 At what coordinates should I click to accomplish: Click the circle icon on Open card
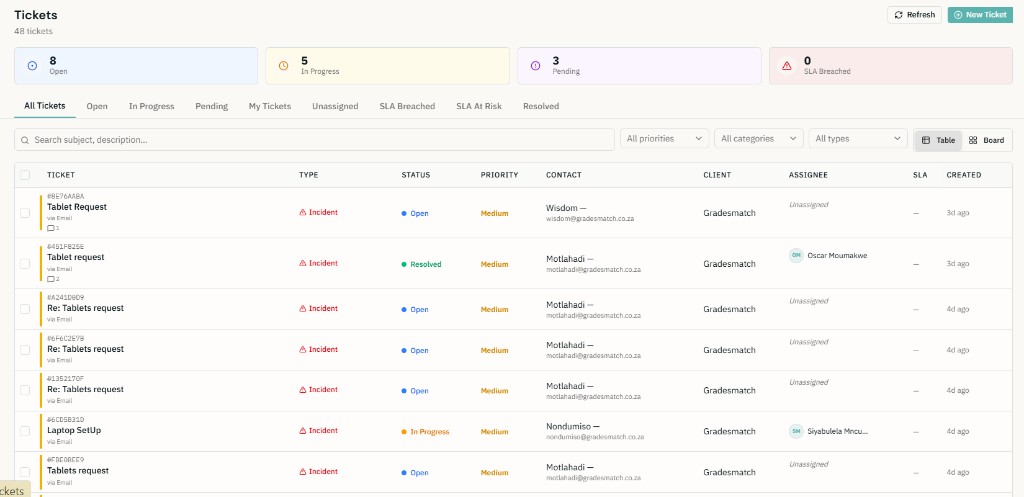(32, 65)
